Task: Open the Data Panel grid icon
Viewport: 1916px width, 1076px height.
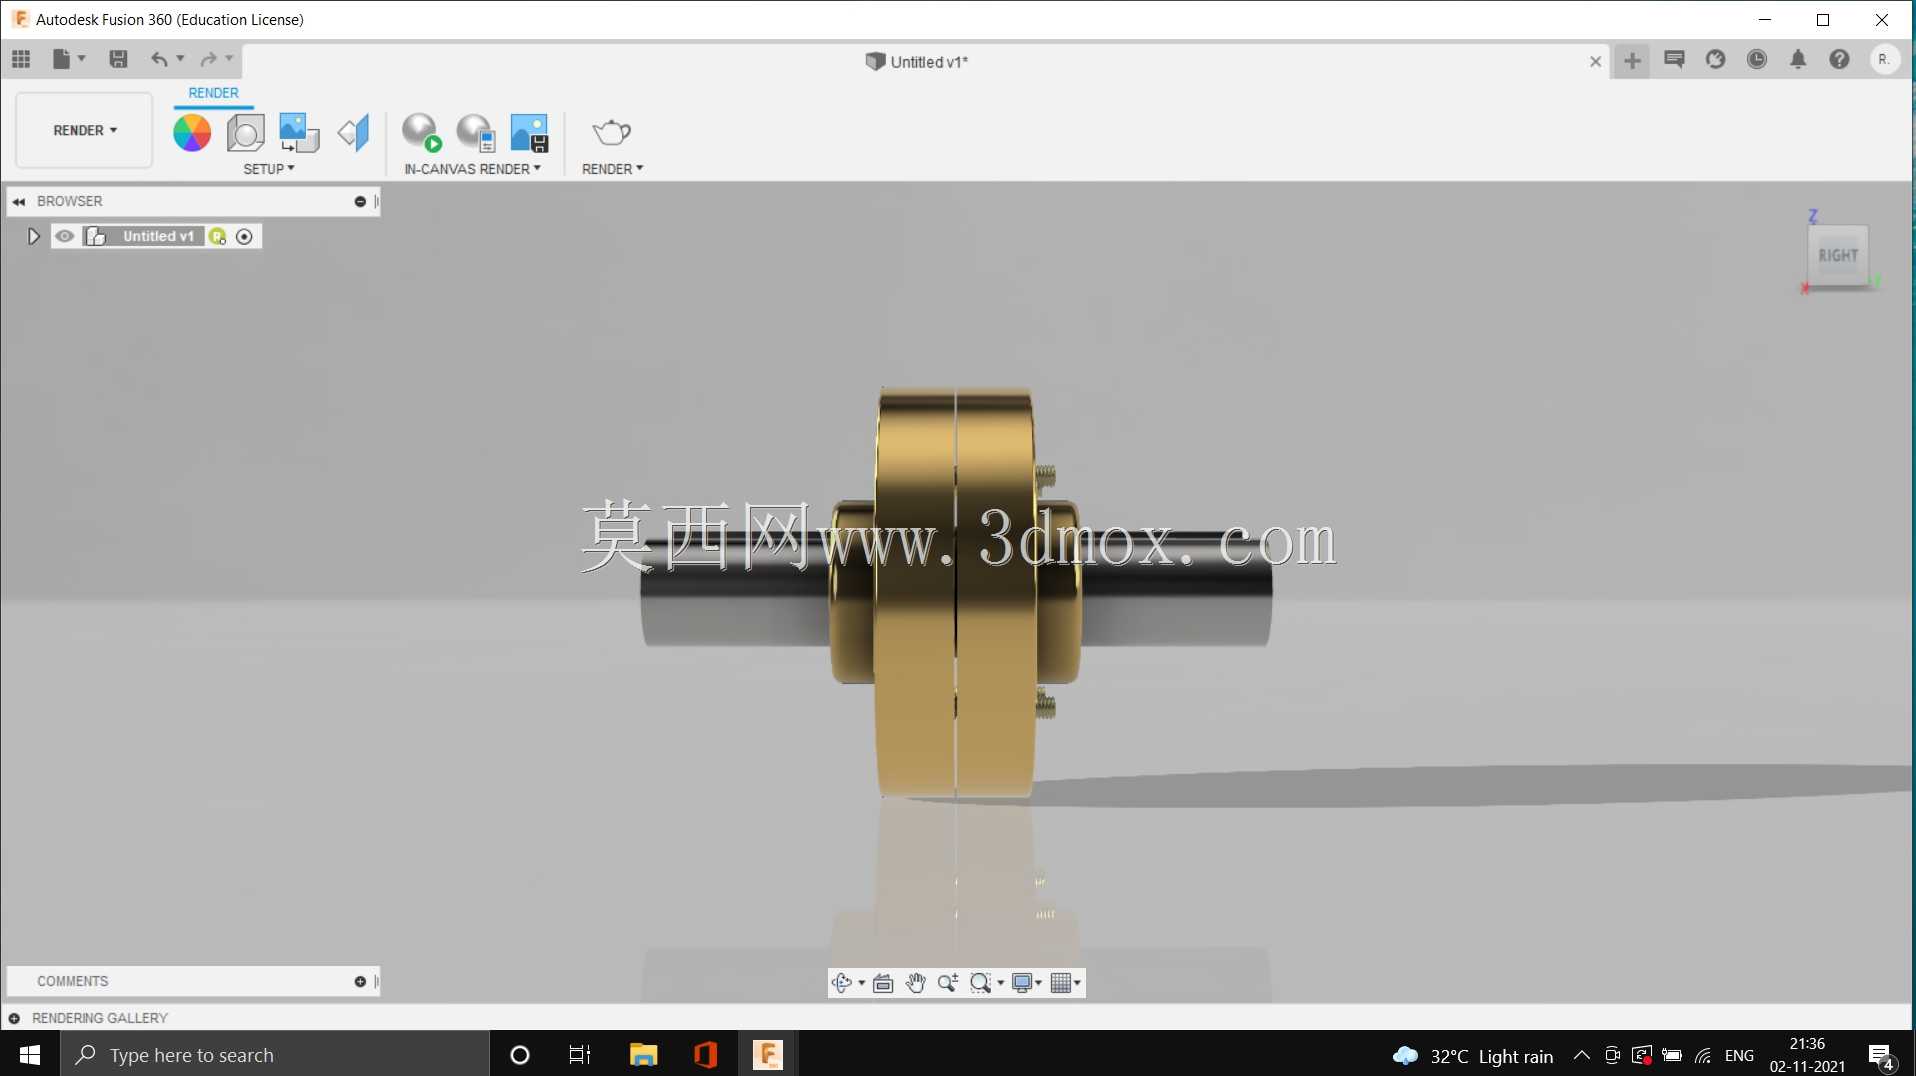Action: click(x=21, y=59)
